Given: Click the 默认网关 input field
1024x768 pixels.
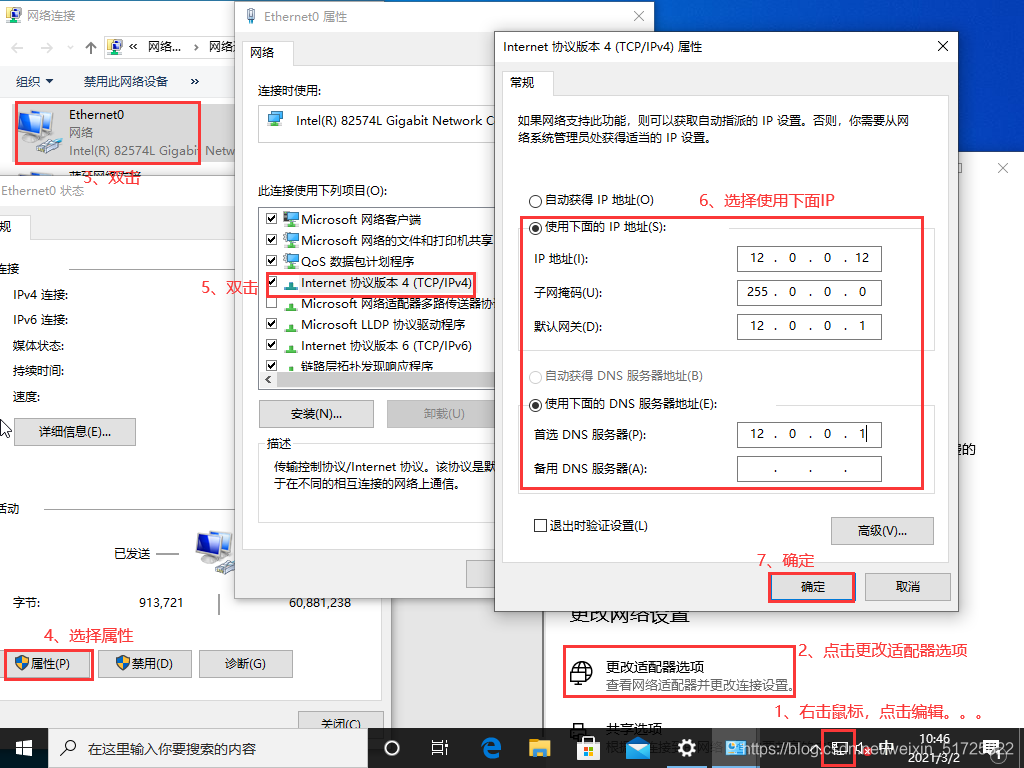Looking at the screenshot, I should [809, 326].
